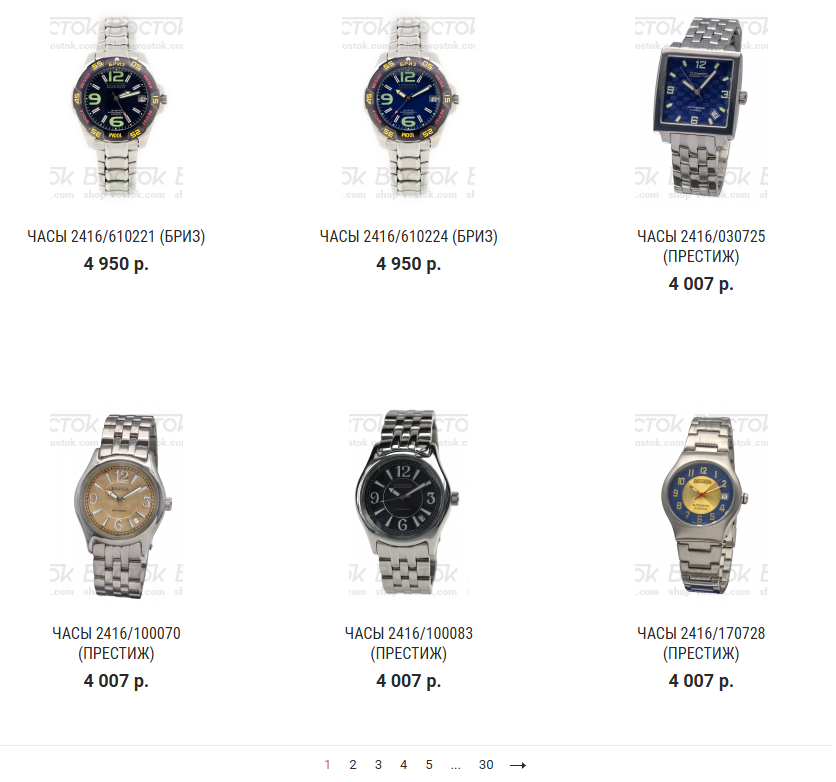Image resolution: width=836 pixels, height=782 pixels.
Task: Go to next page using arrow icon
Action: (x=518, y=765)
